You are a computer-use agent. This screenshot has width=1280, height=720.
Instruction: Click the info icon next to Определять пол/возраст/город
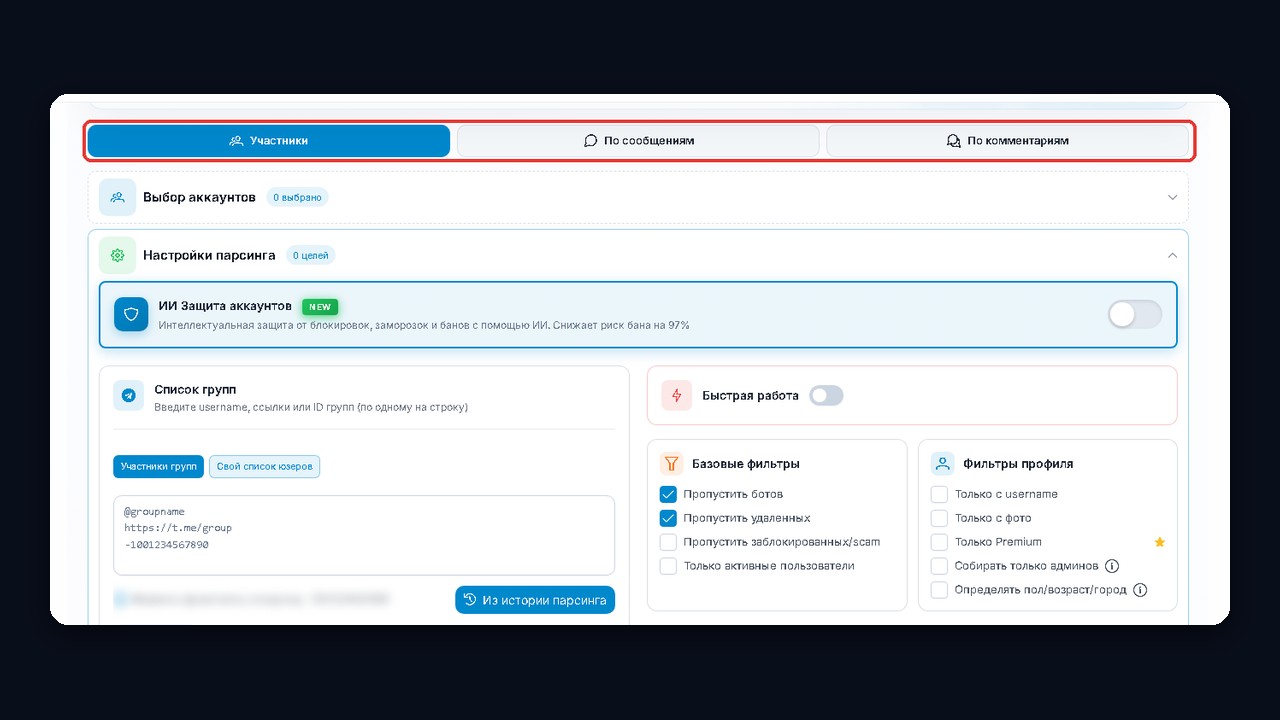[1140, 590]
